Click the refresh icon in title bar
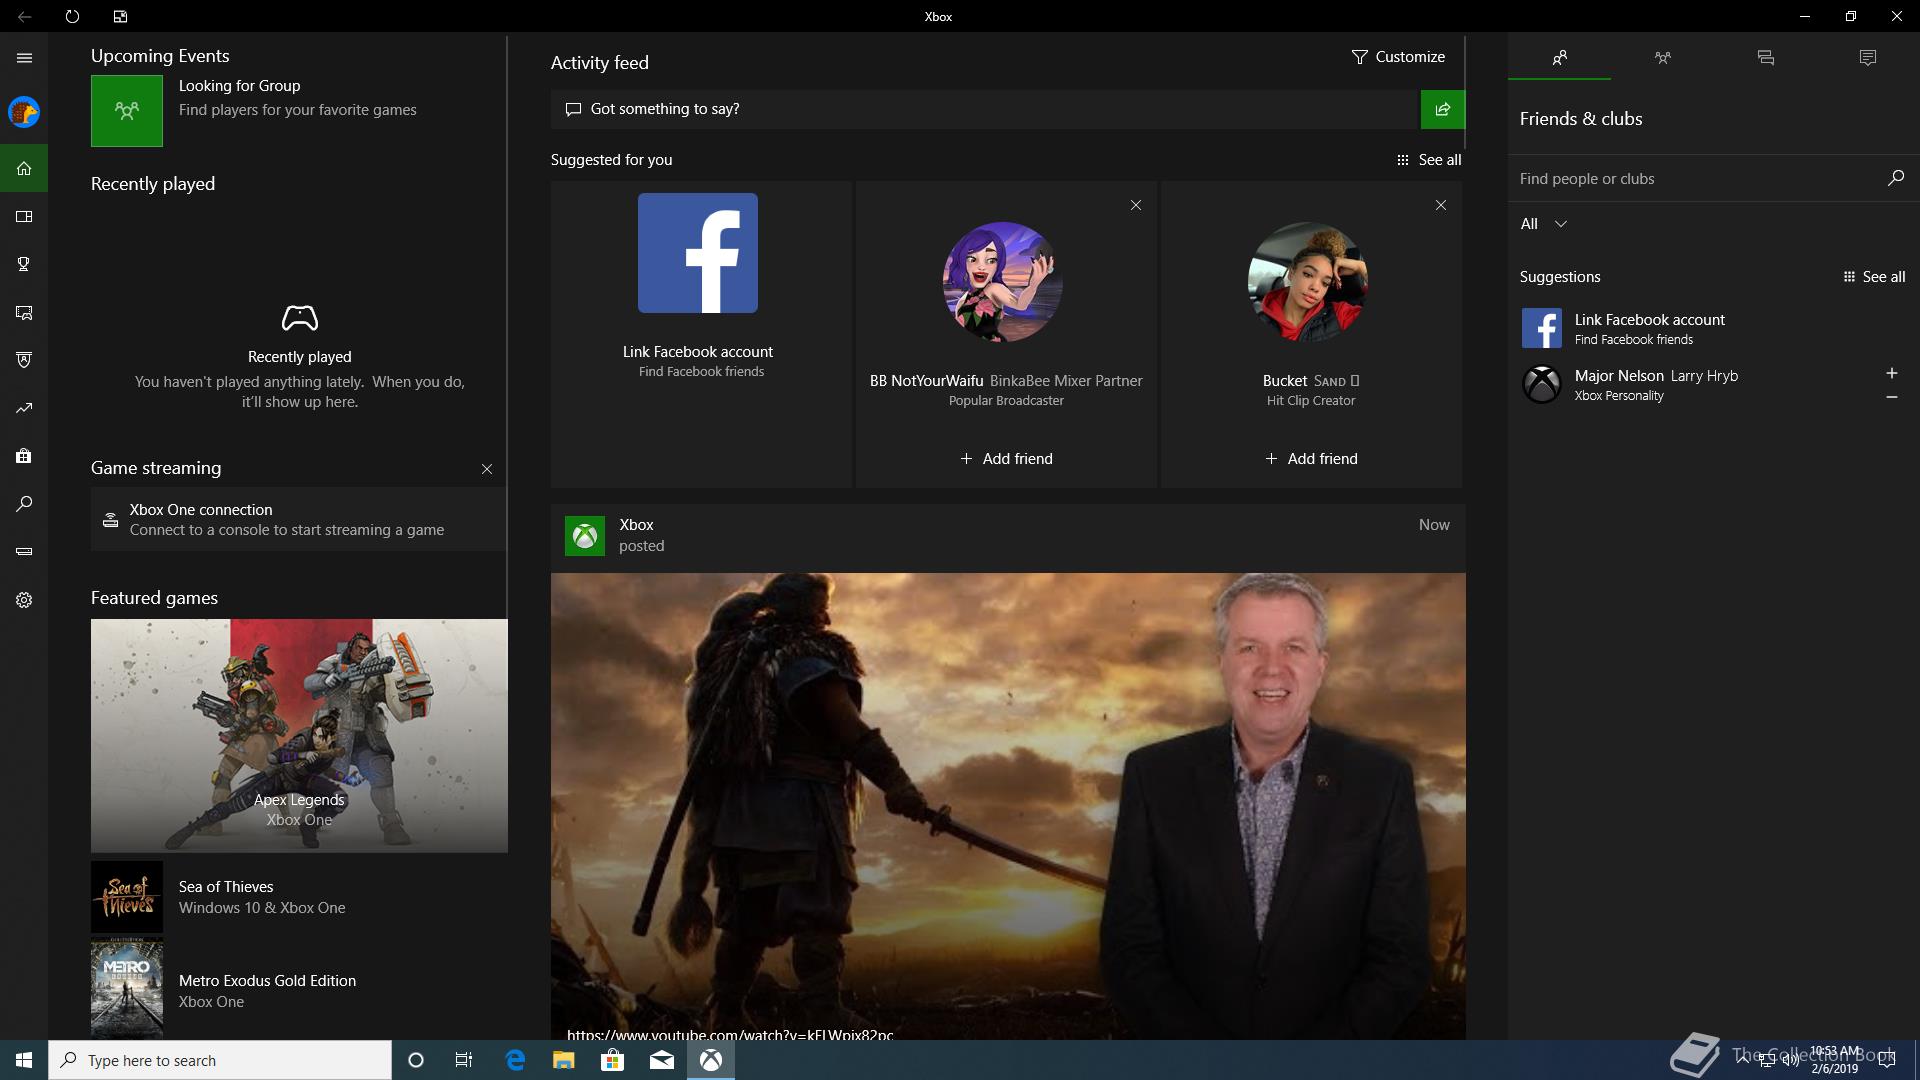The image size is (1920, 1080). (x=72, y=16)
